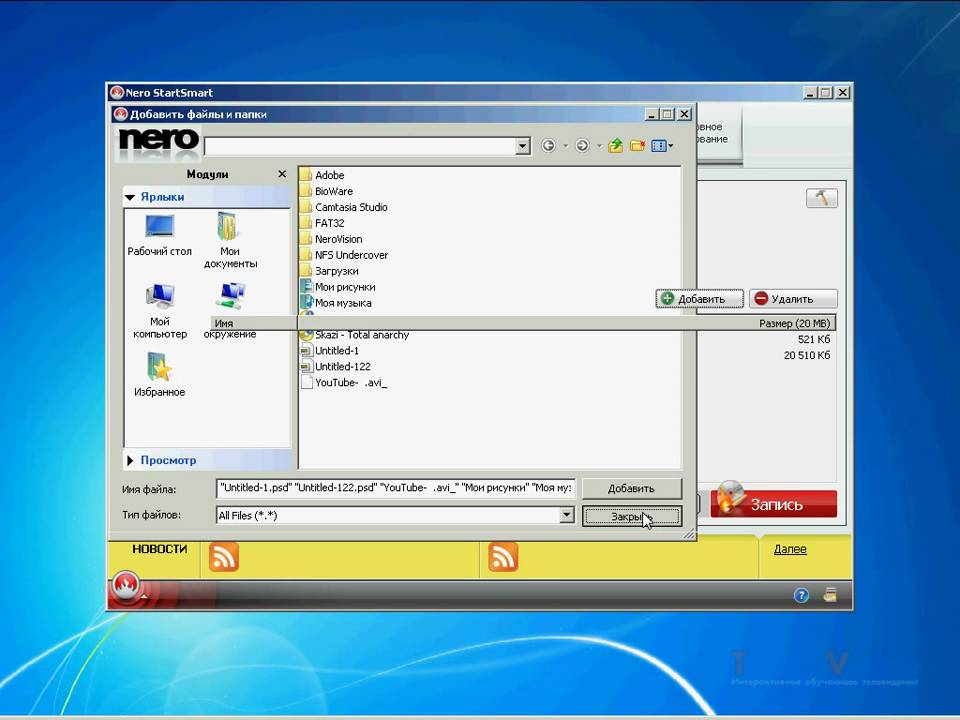Select the NFS Undercover folder
The height and width of the screenshot is (720, 960).
[344, 255]
